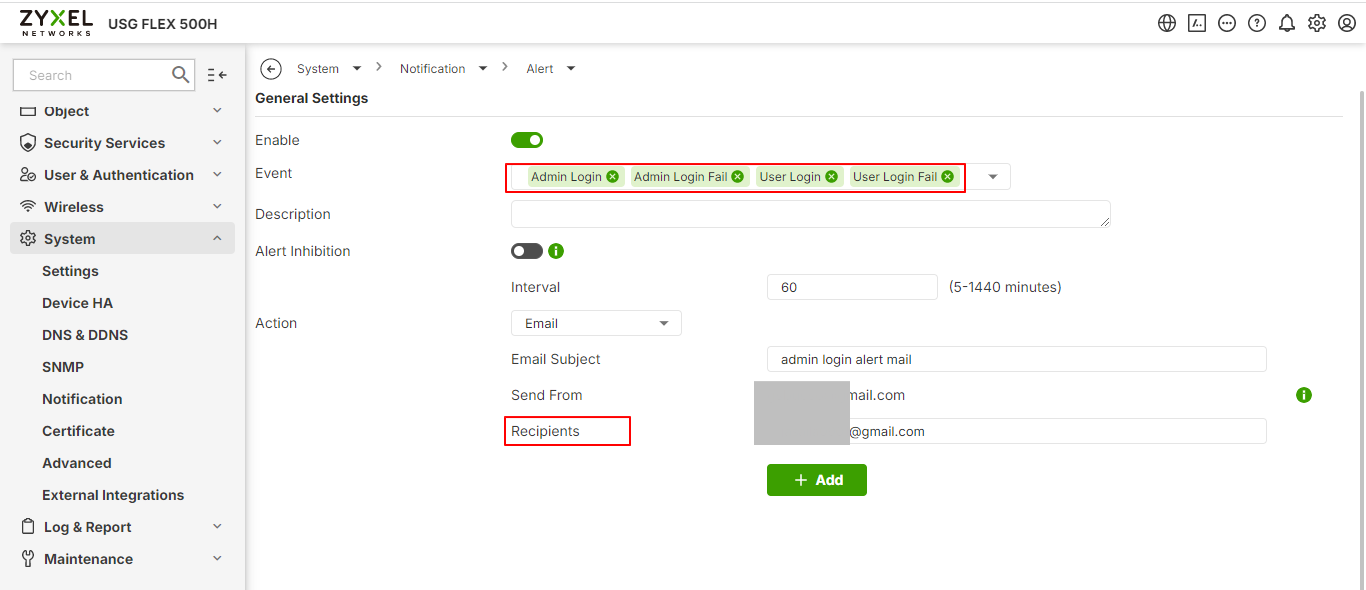Click the Security Services shield icon
Screen dimensions: 1366x590
(28, 143)
